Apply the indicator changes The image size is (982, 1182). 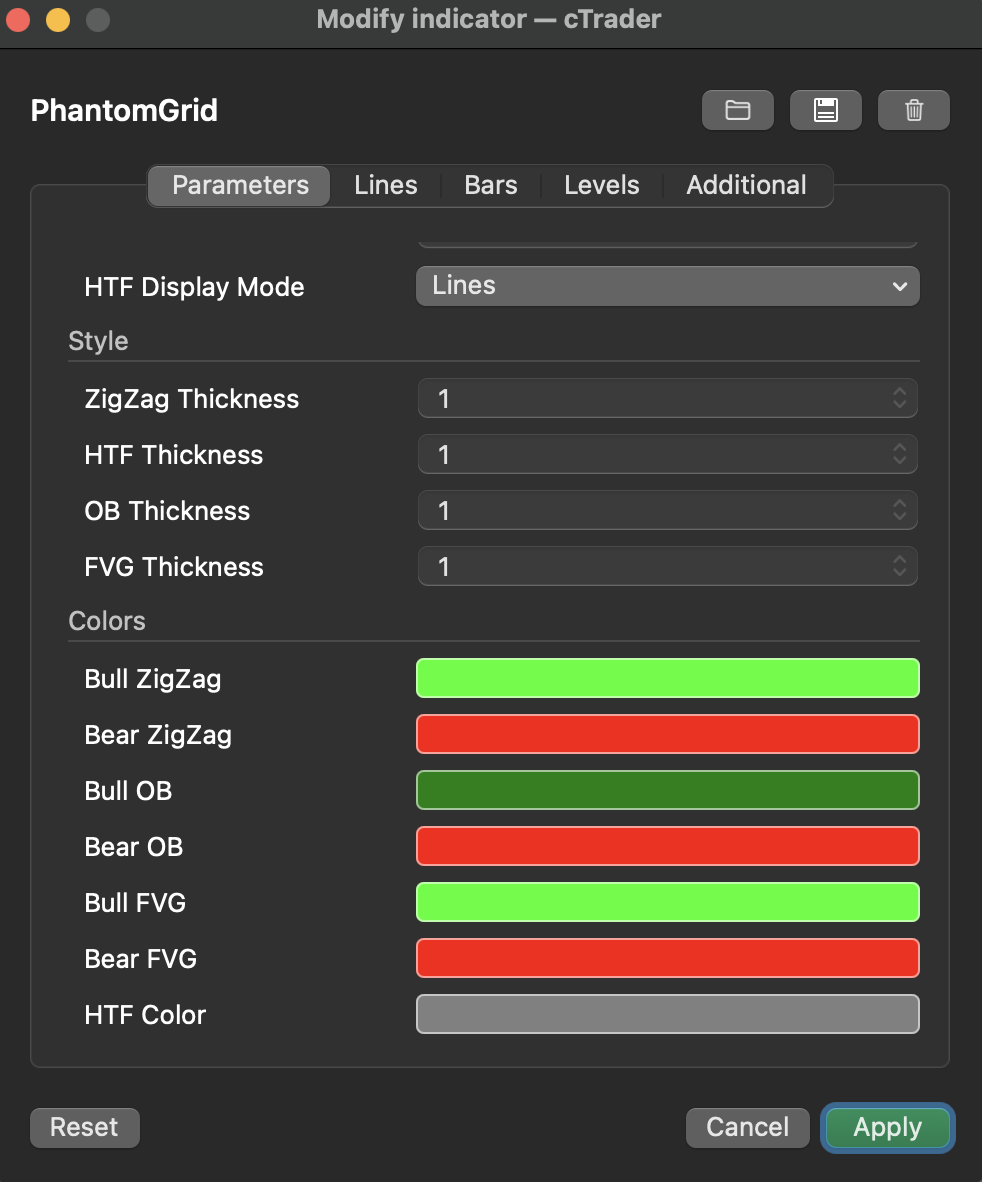tap(887, 1127)
